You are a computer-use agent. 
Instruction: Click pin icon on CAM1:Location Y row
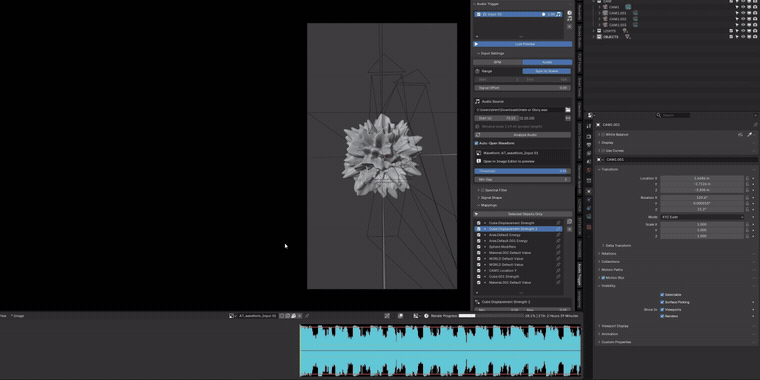tap(558, 270)
